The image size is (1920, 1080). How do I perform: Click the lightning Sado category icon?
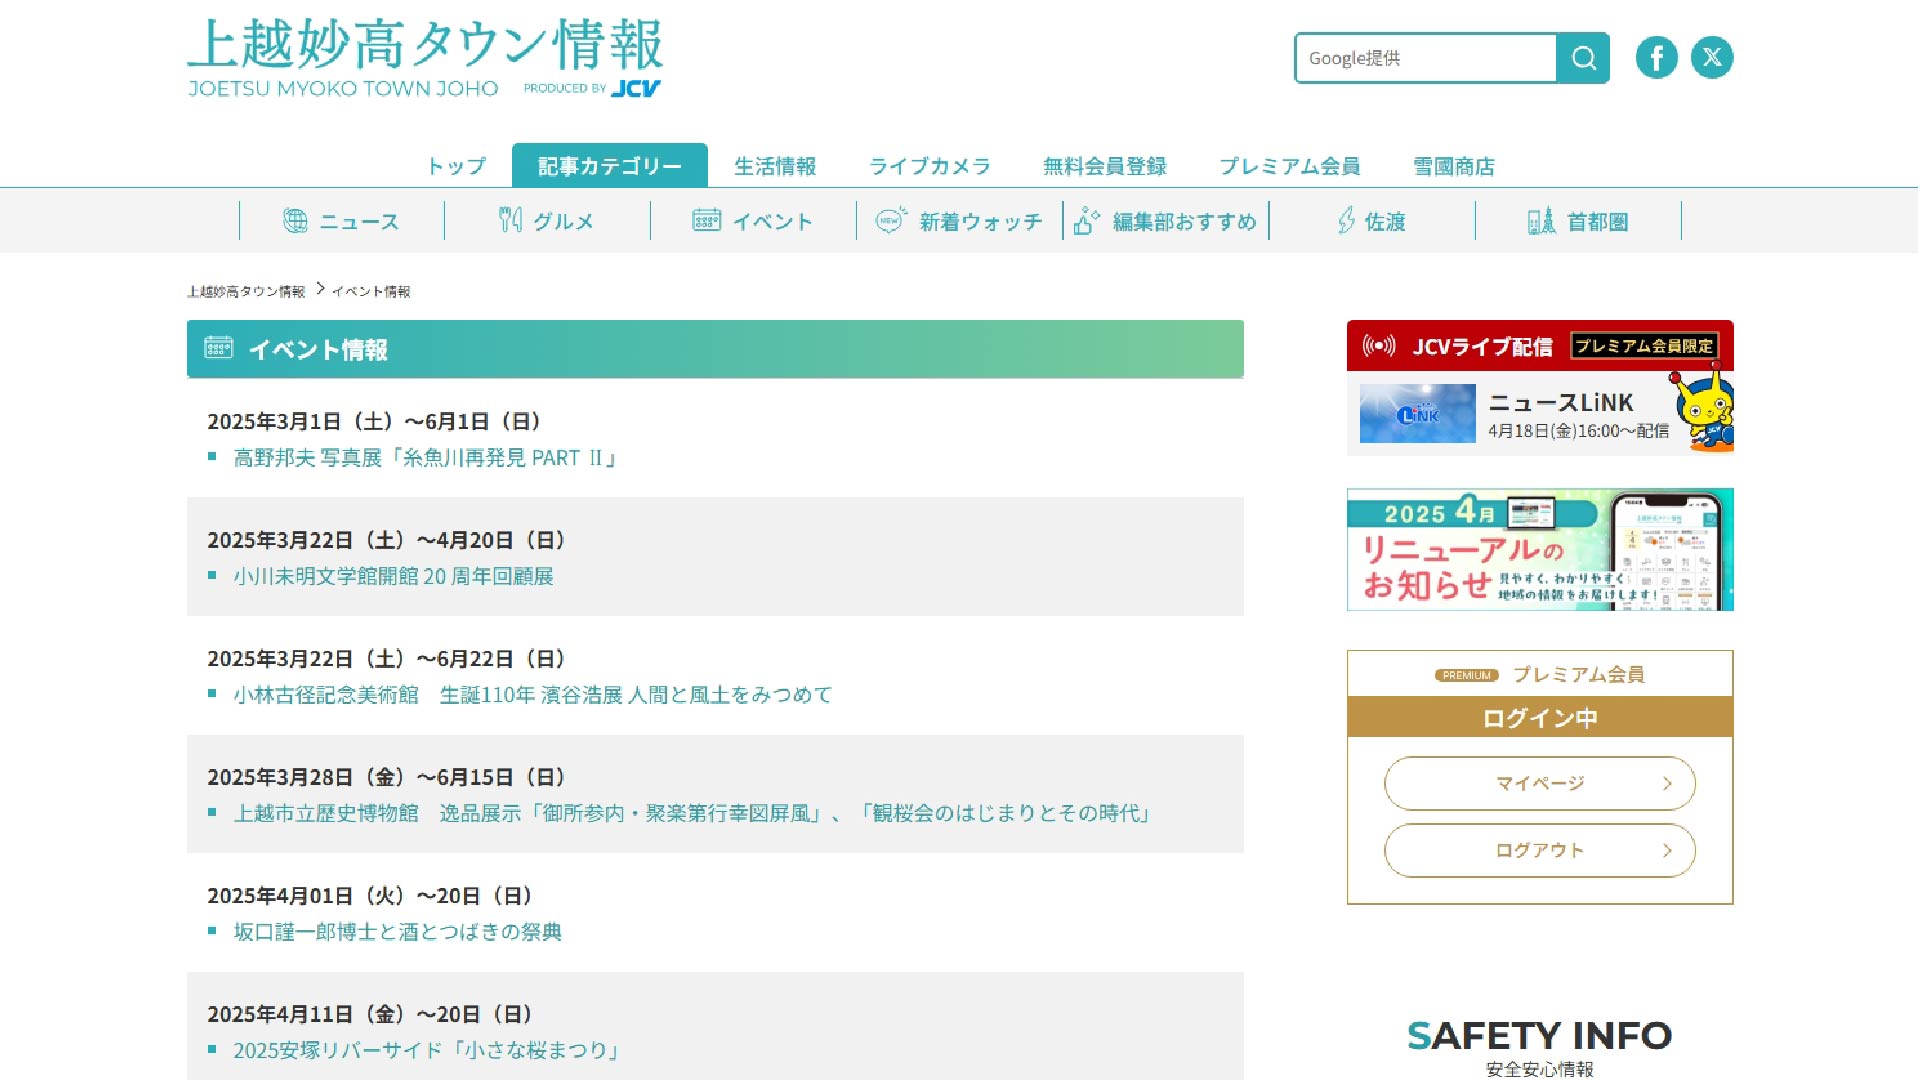tap(1346, 221)
